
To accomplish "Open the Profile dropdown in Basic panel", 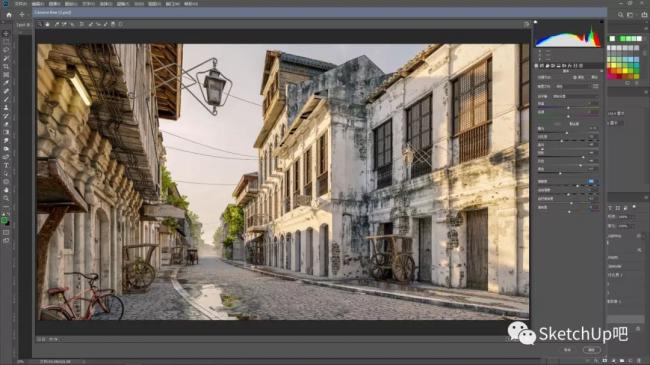I will 574,87.
